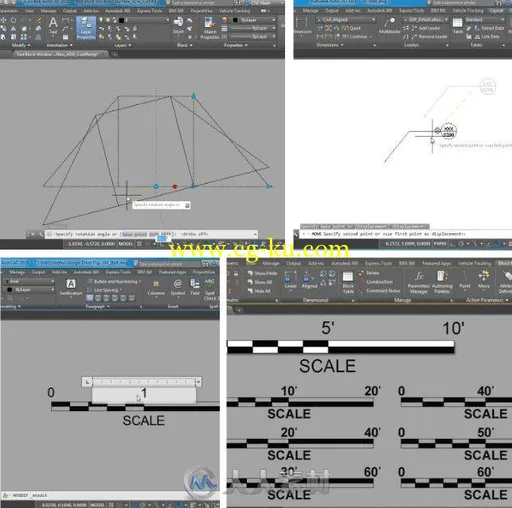Viewport: 512px width, 508px height.
Task: Open Express Tools tab in top-left window
Action: click(x=150, y=11)
